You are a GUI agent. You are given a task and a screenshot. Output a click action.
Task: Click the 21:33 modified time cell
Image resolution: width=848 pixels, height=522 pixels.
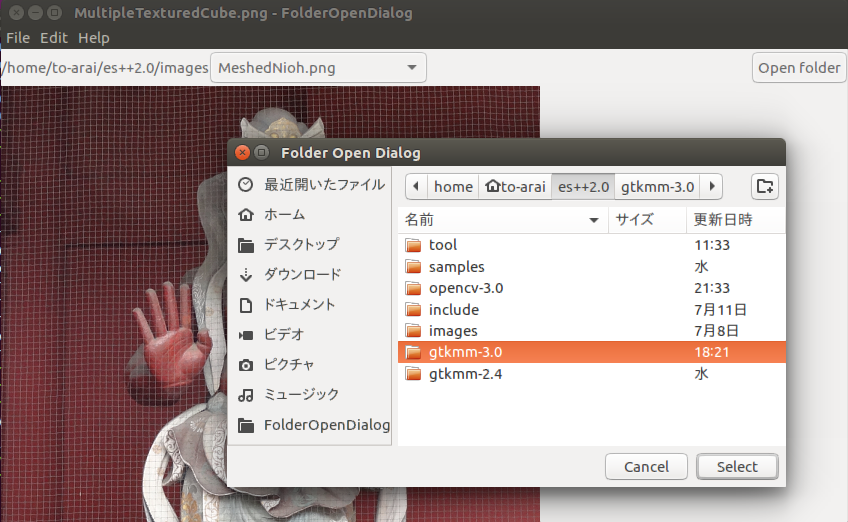coord(712,288)
